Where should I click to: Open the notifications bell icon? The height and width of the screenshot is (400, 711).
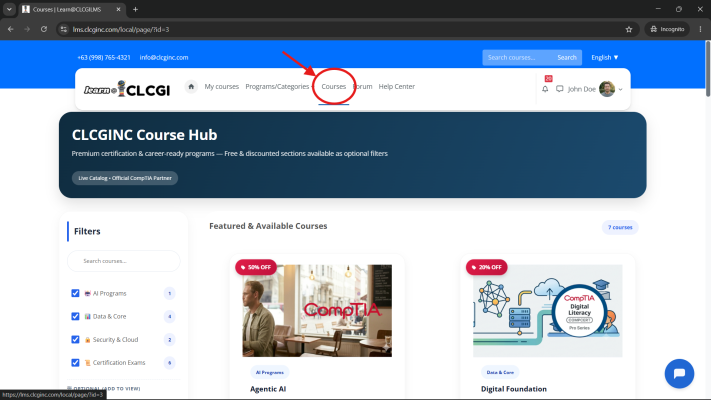tap(545, 89)
